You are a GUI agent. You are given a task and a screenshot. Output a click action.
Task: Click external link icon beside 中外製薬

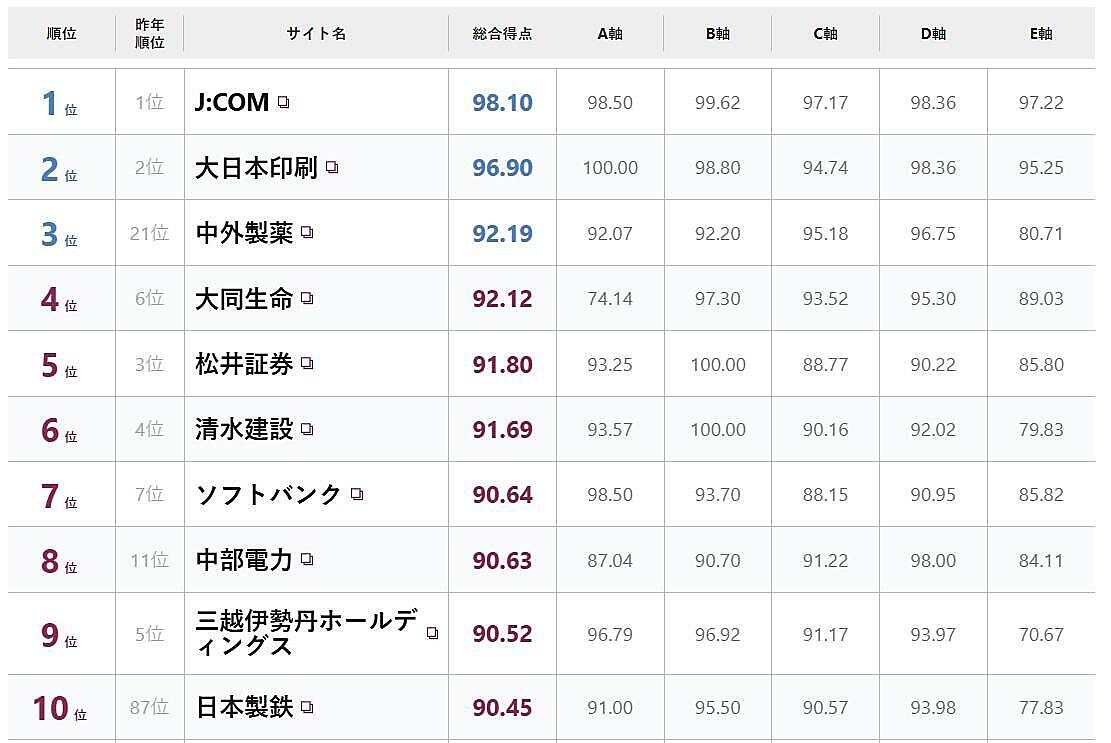307,232
